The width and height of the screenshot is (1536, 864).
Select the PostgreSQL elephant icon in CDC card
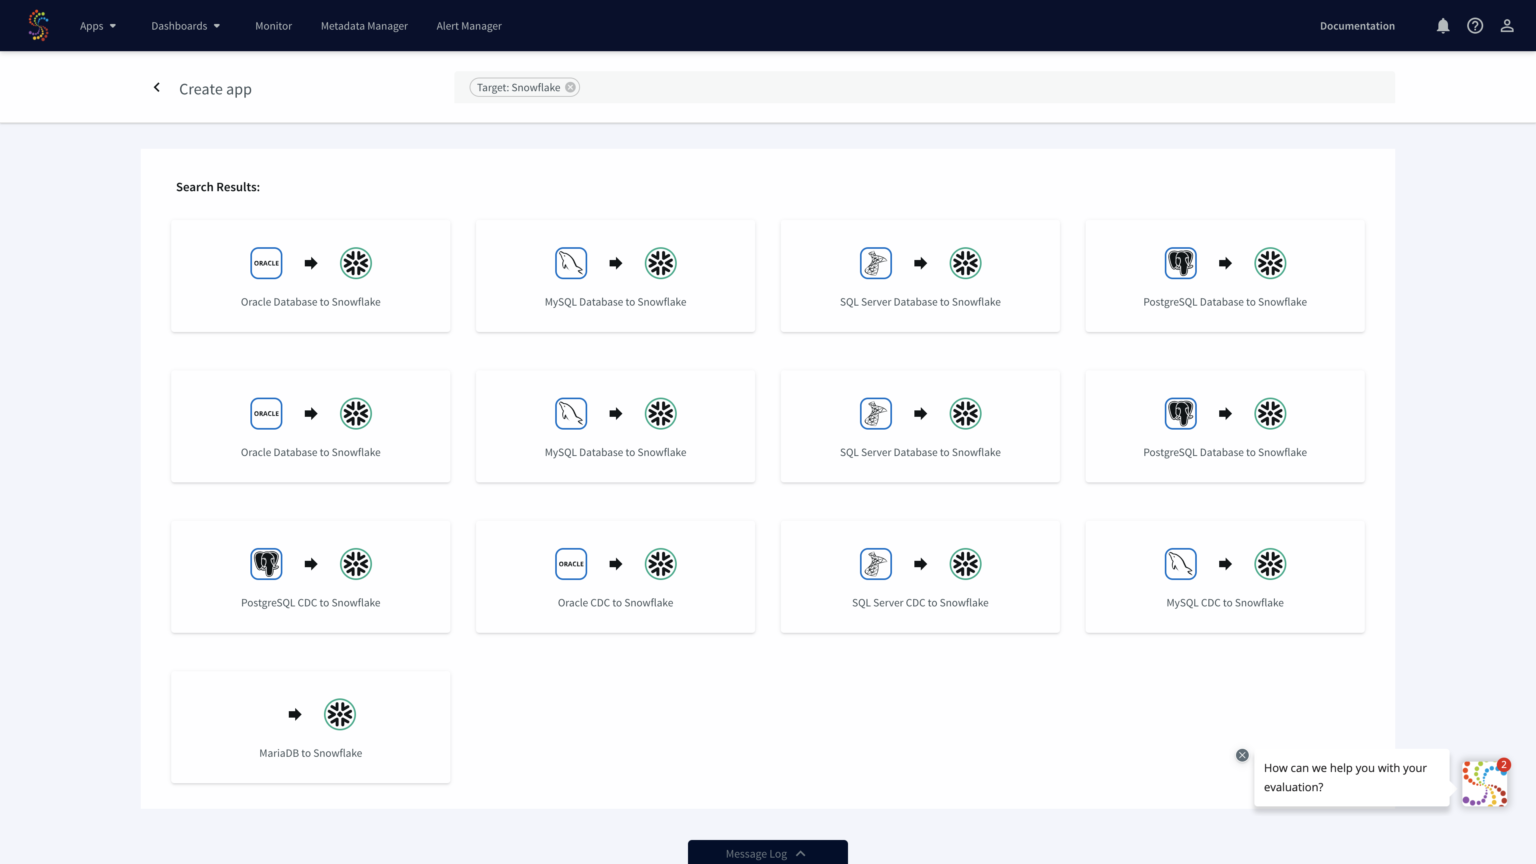[x=266, y=563]
